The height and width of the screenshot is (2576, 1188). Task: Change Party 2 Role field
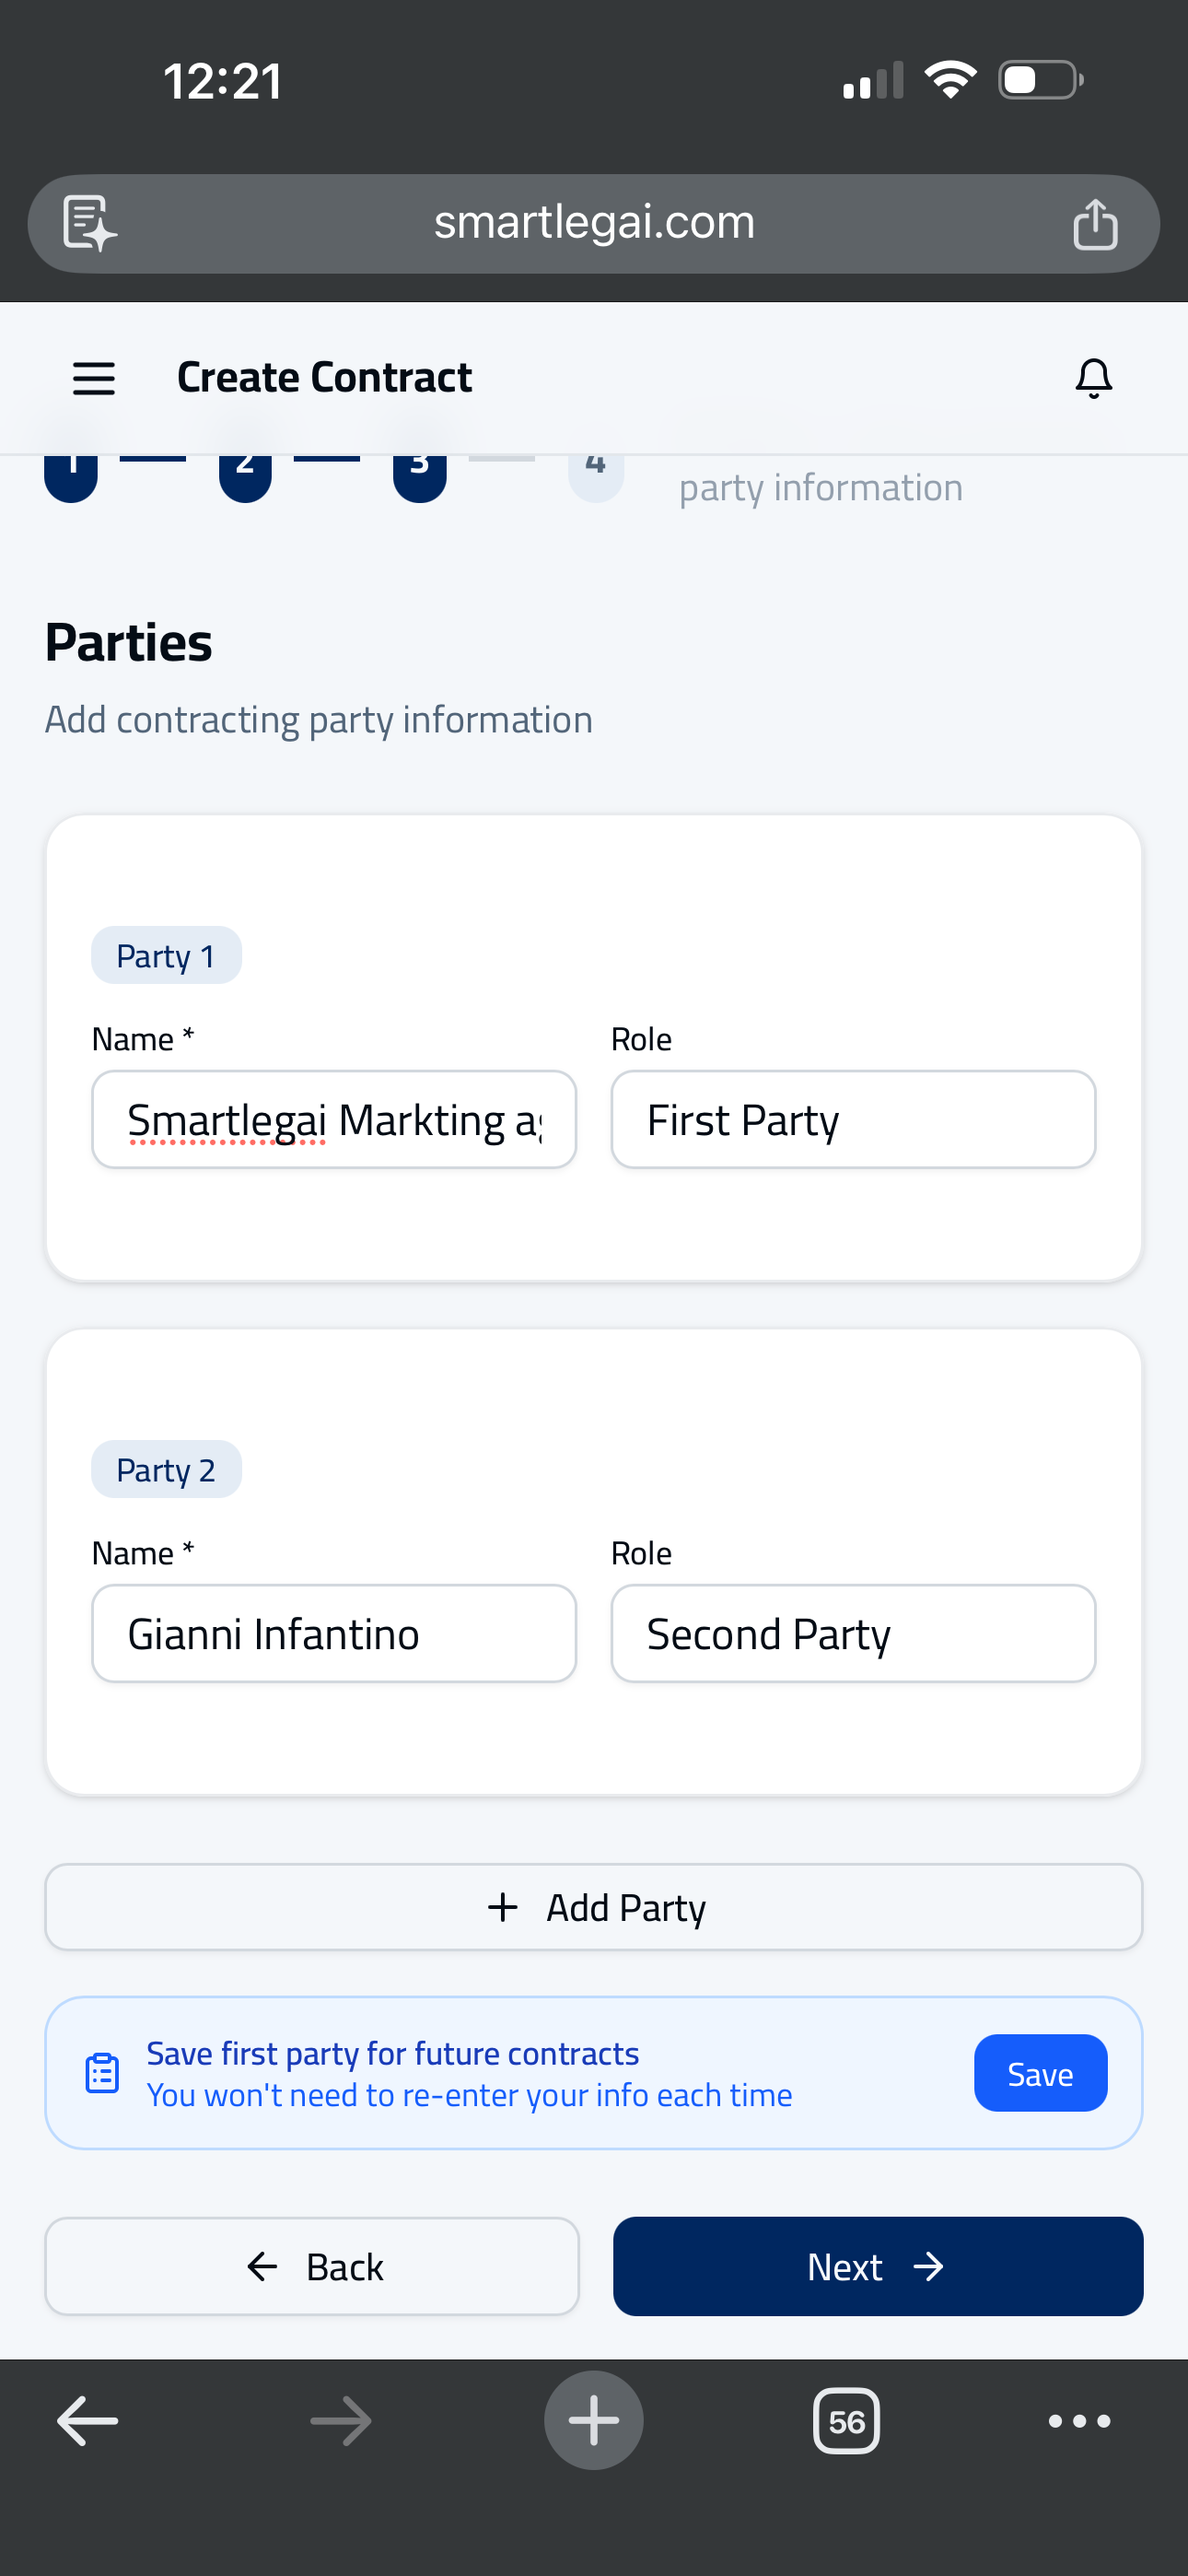(853, 1634)
